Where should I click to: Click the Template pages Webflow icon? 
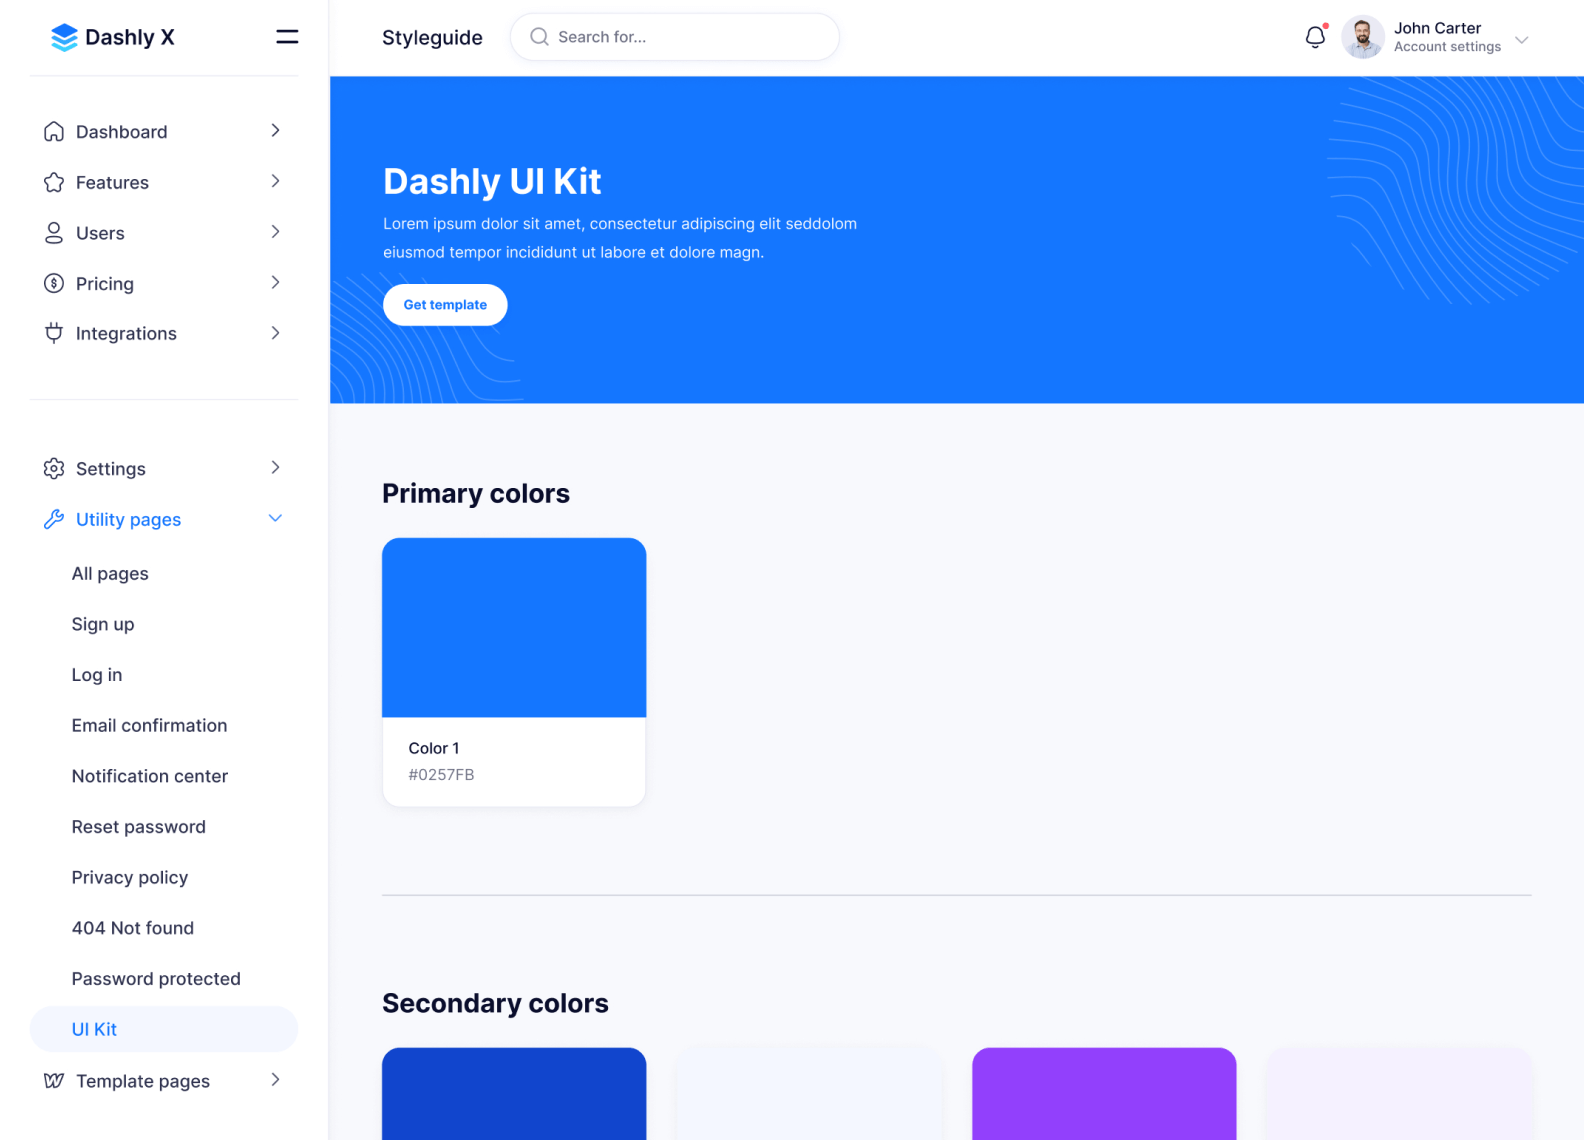[54, 1080]
